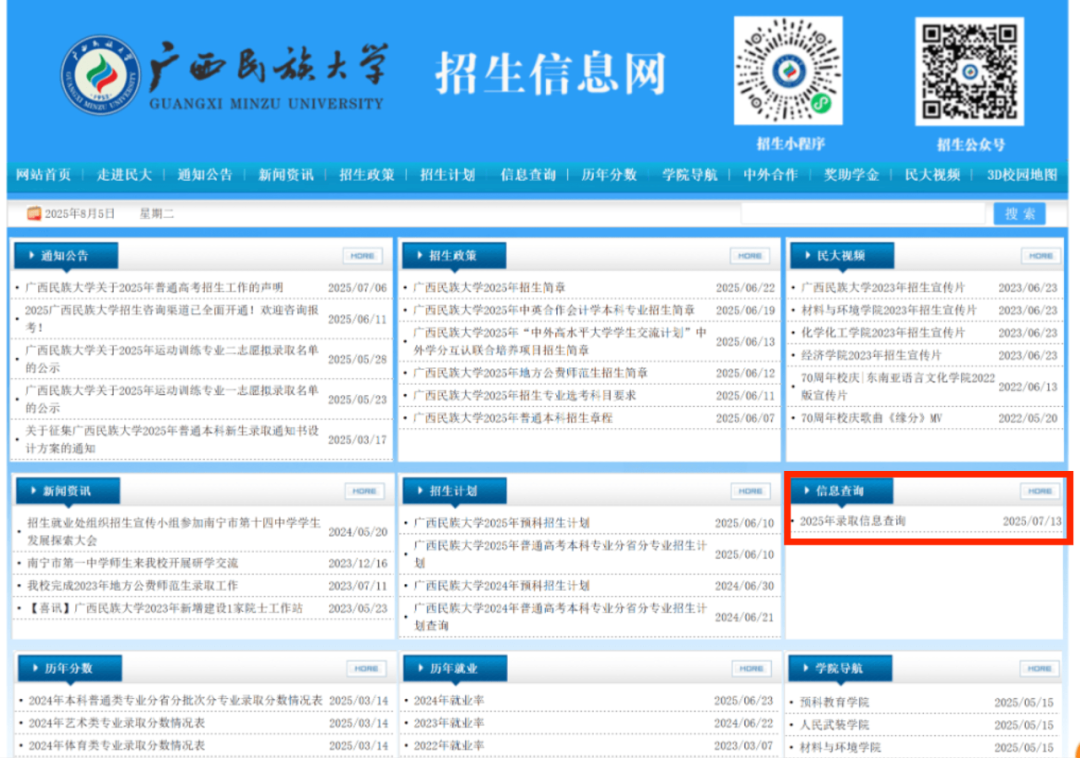Image resolution: width=1080 pixels, height=758 pixels.
Task: Click MORE in the 信息查询 panel
Action: click(x=1040, y=491)
